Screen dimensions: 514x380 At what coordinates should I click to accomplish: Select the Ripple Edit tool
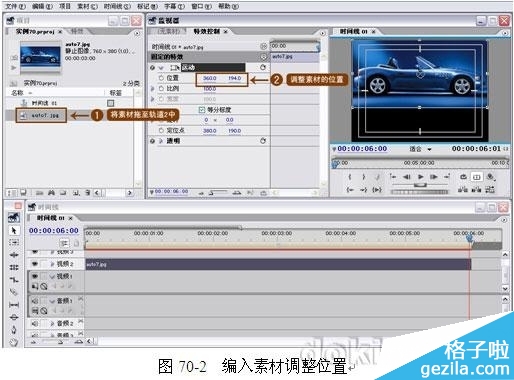click(x=14, y=255)
